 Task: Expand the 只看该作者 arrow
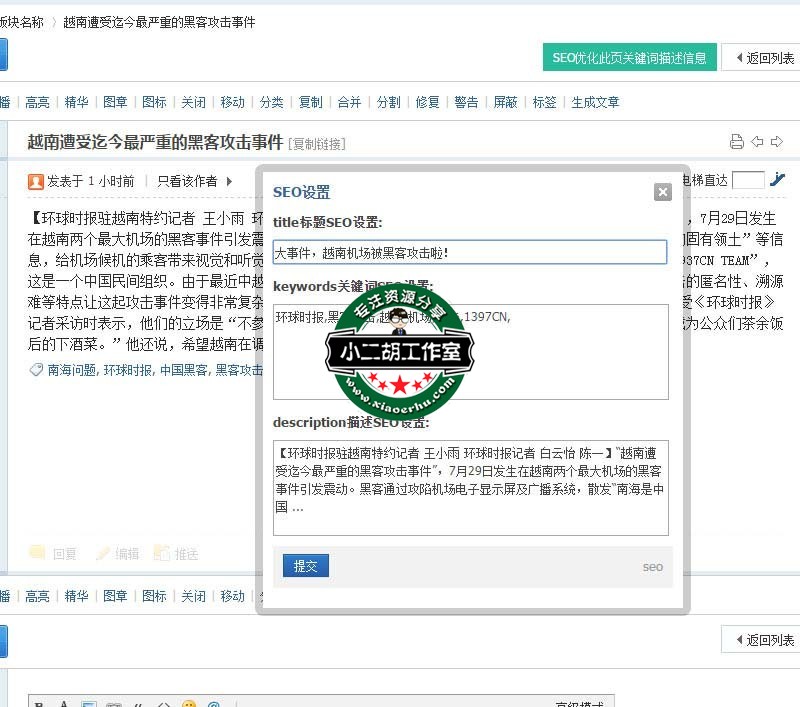click(229, 181)
